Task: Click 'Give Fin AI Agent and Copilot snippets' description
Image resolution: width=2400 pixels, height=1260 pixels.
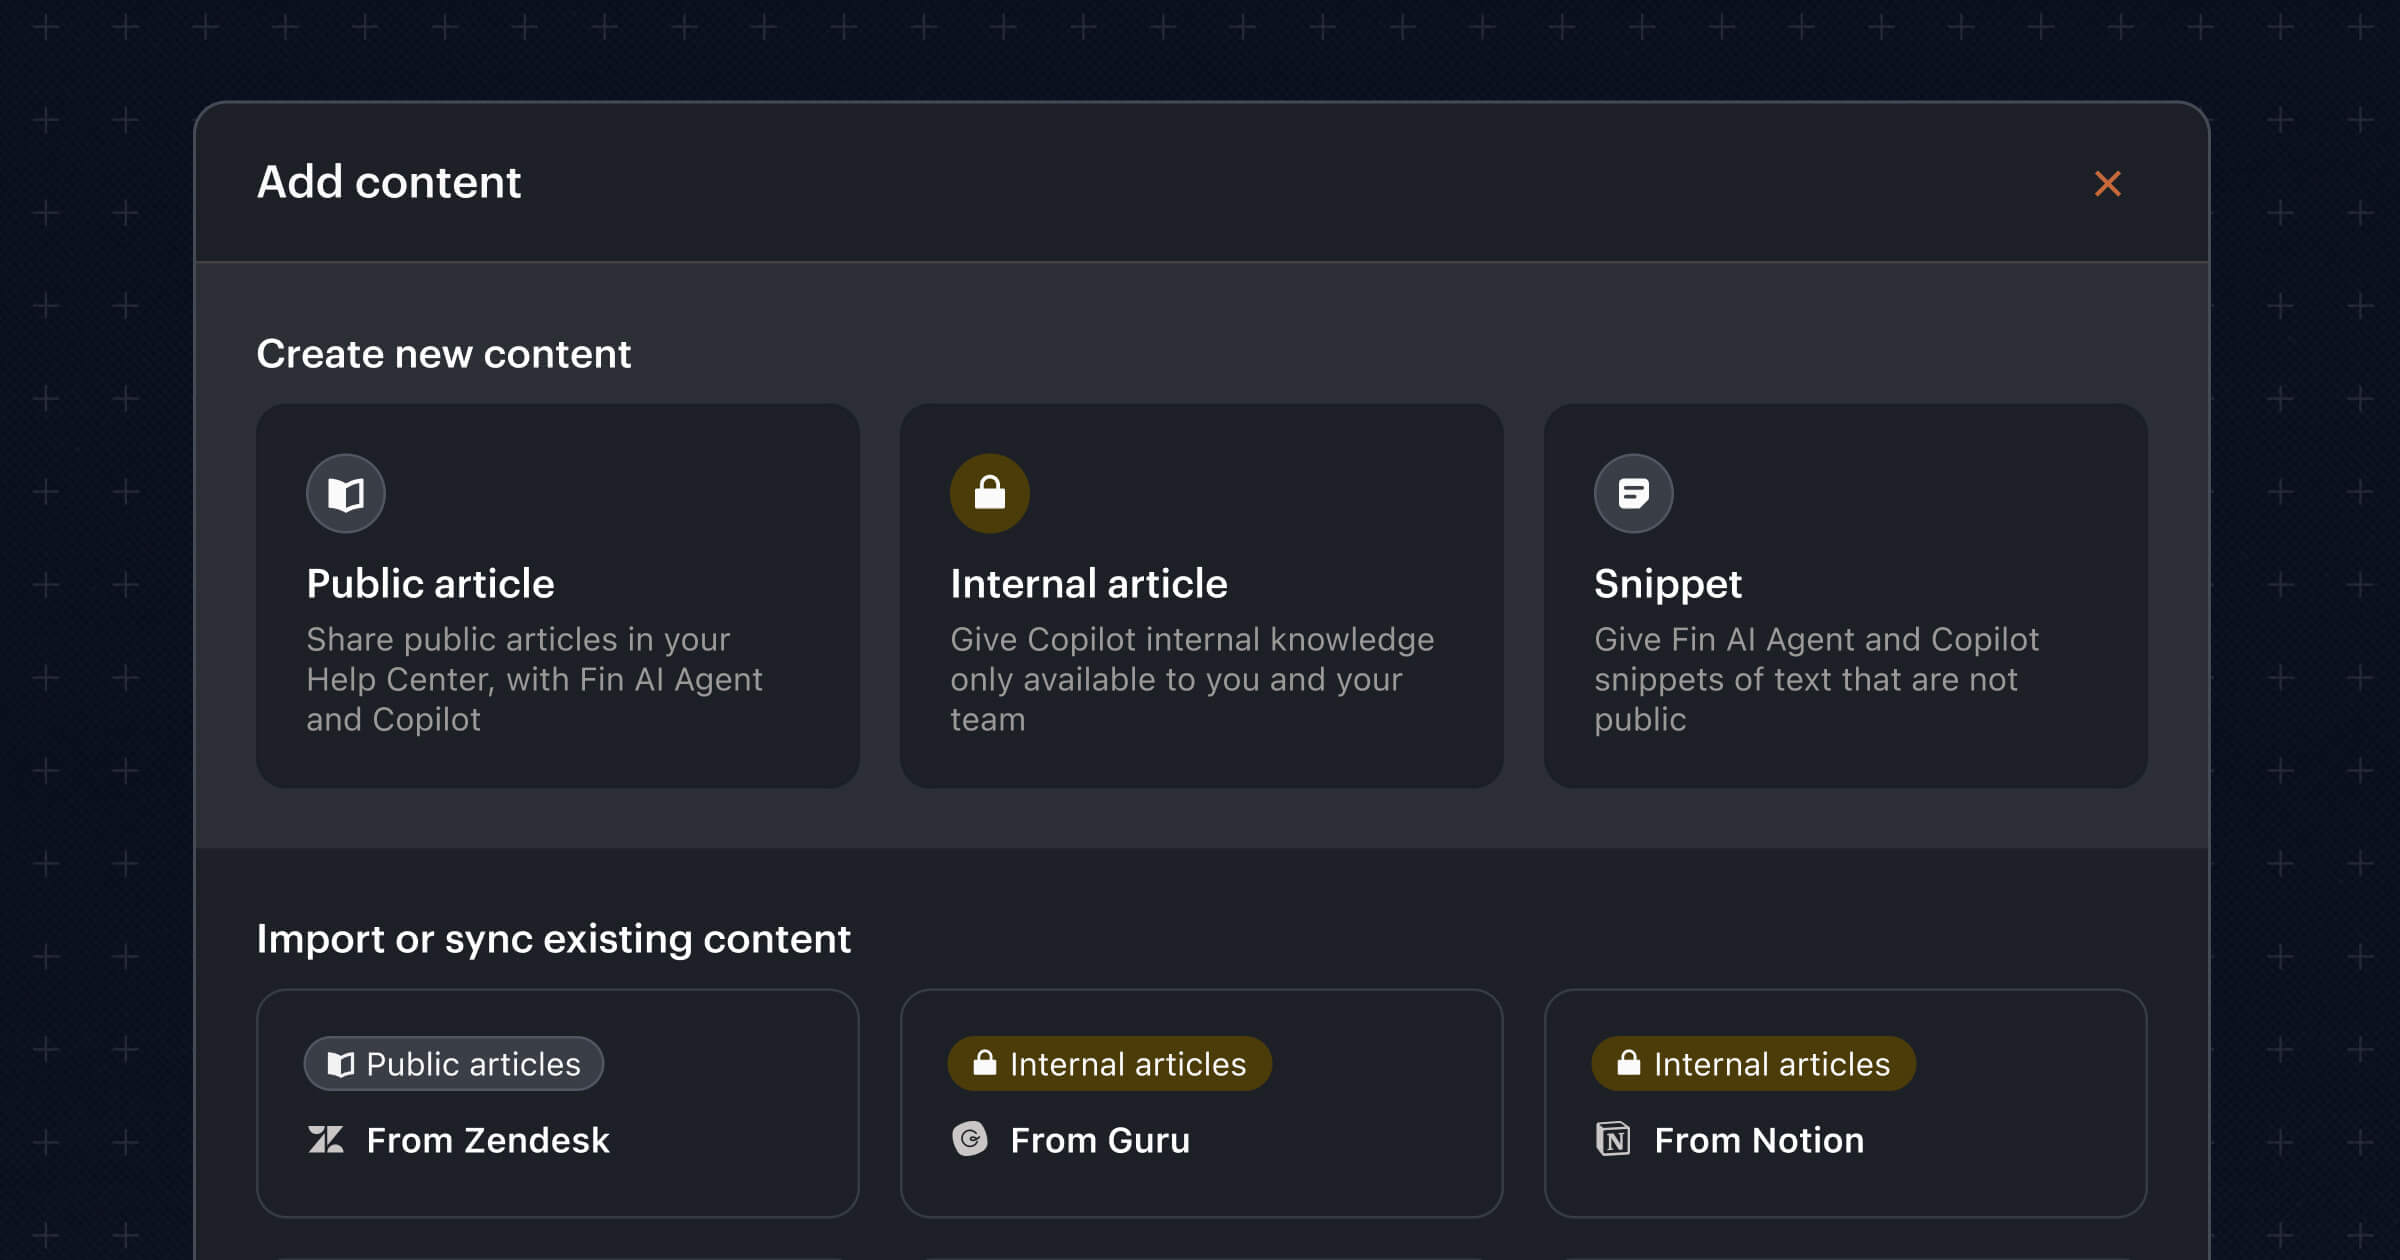Action: point(1816,679)
